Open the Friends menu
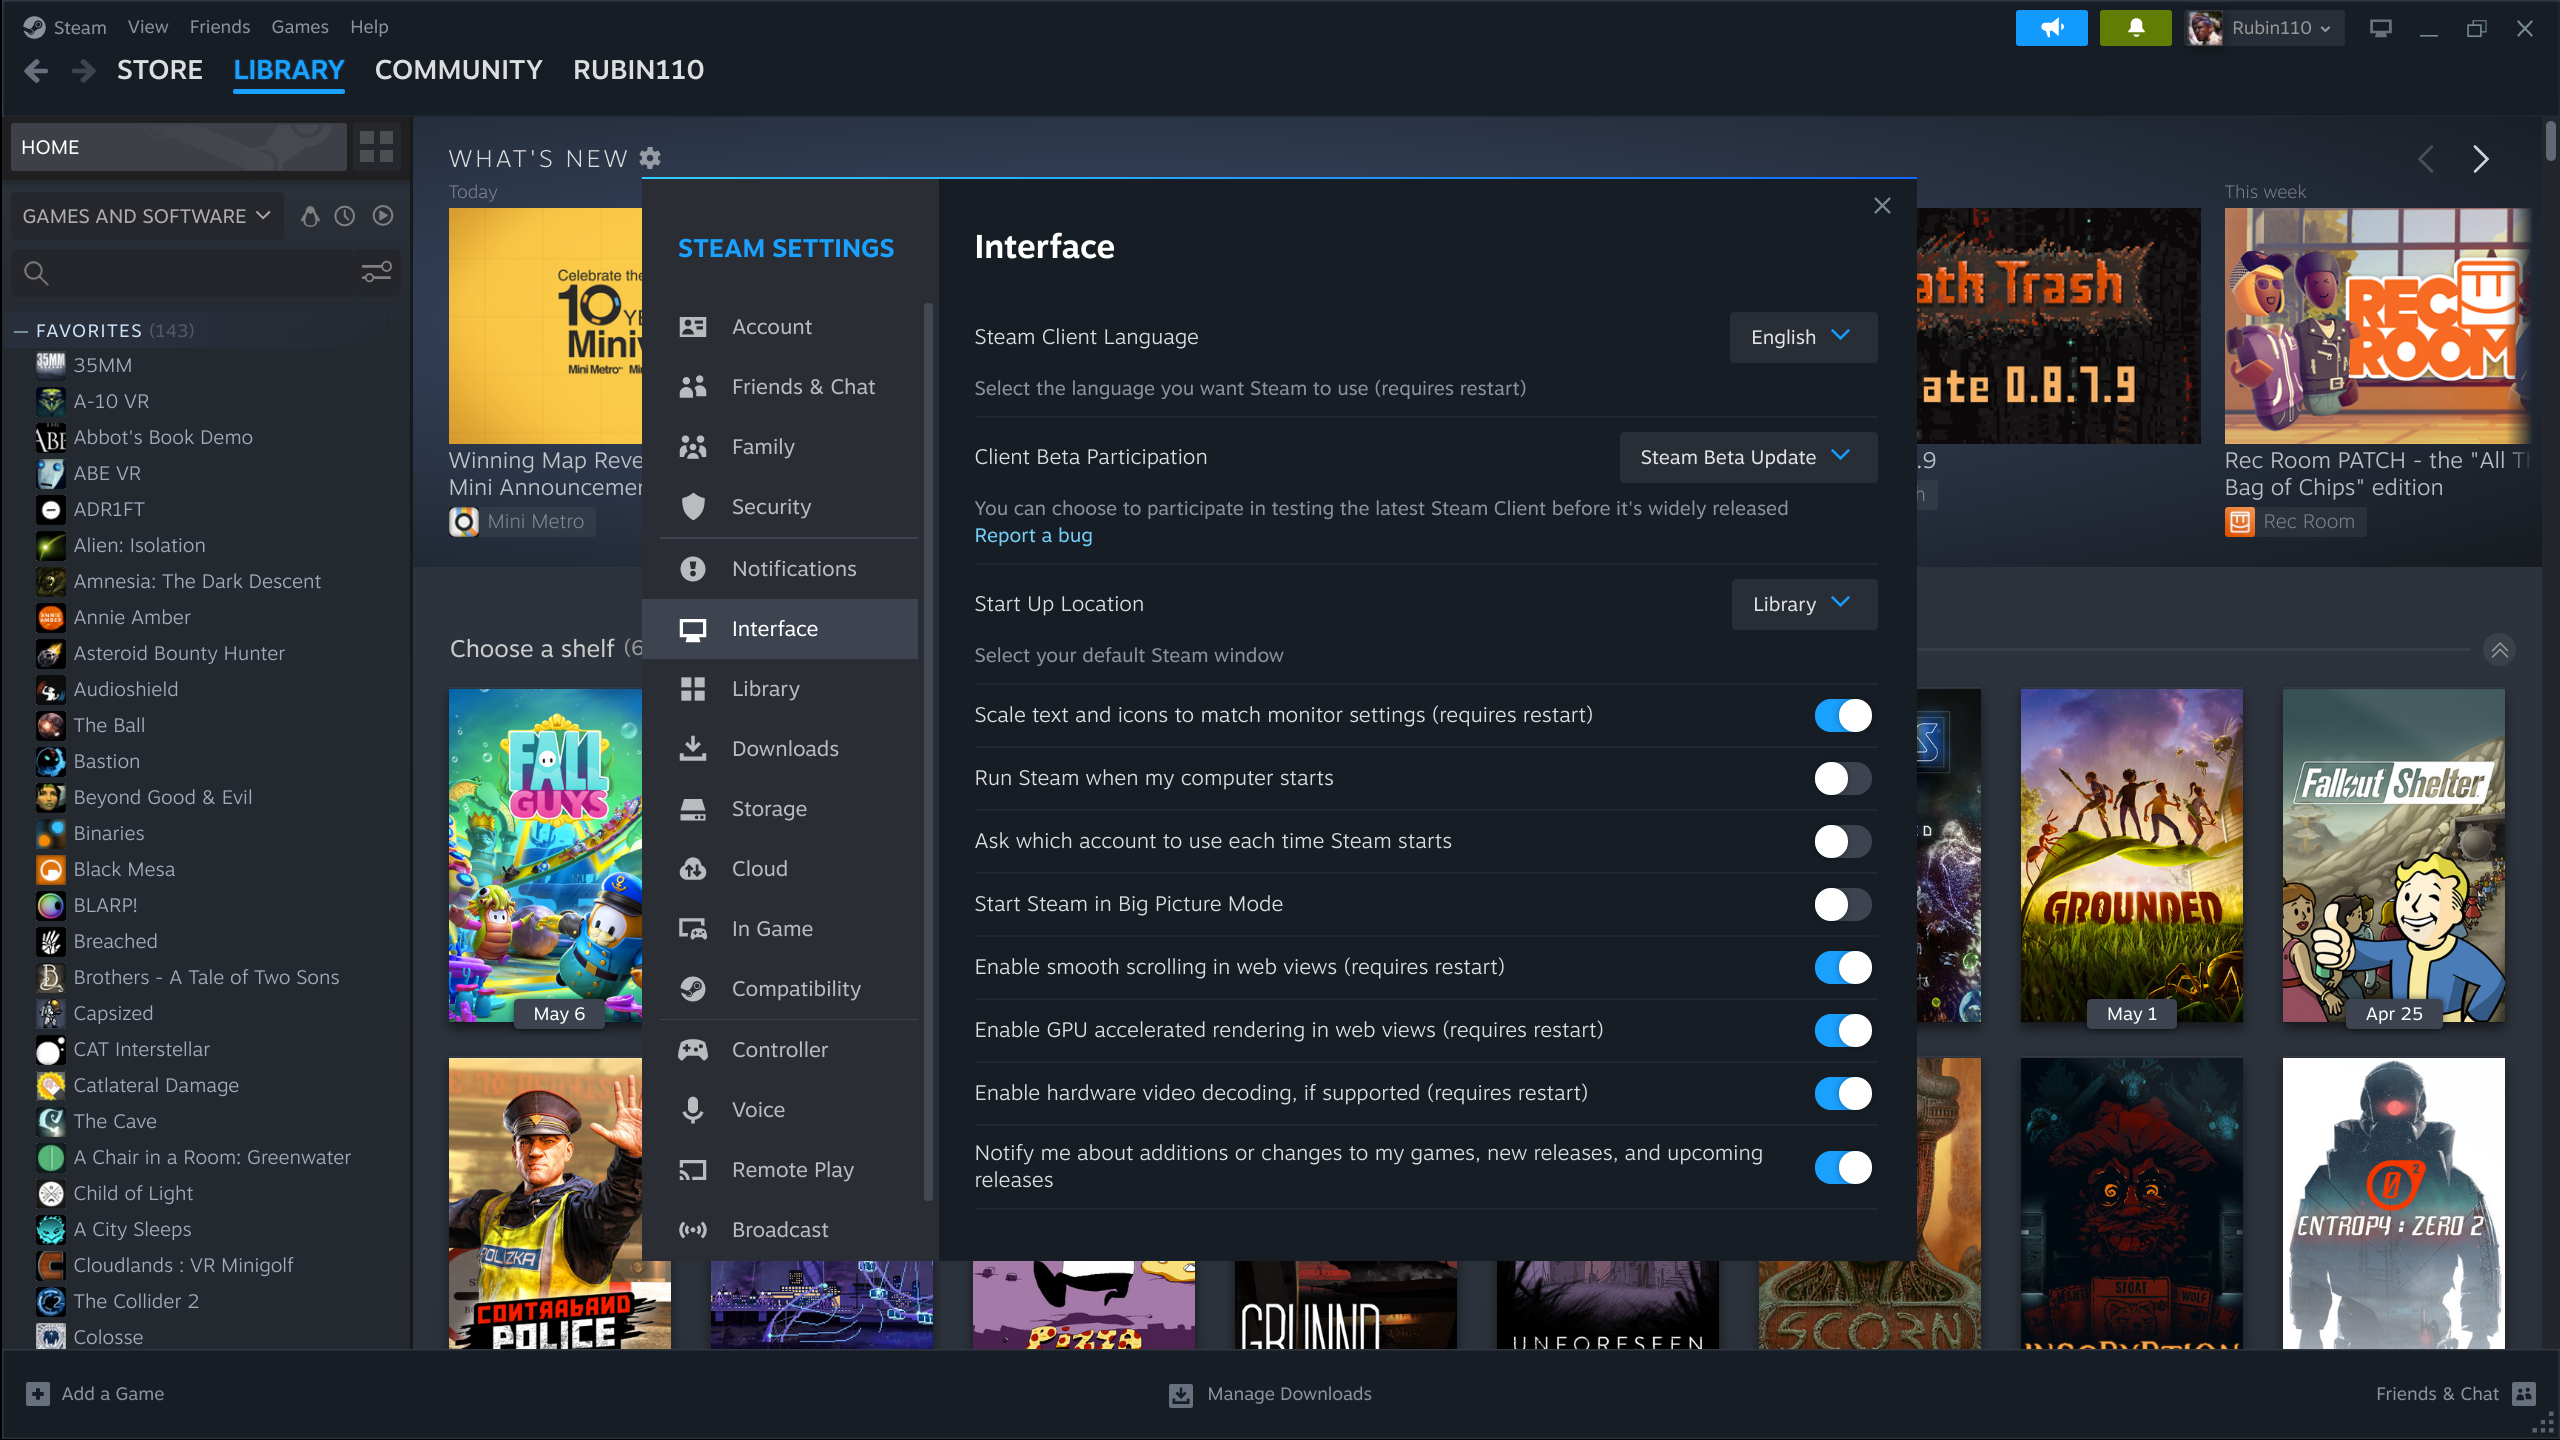2560x1440 pixels. click(x=220, y=27)
